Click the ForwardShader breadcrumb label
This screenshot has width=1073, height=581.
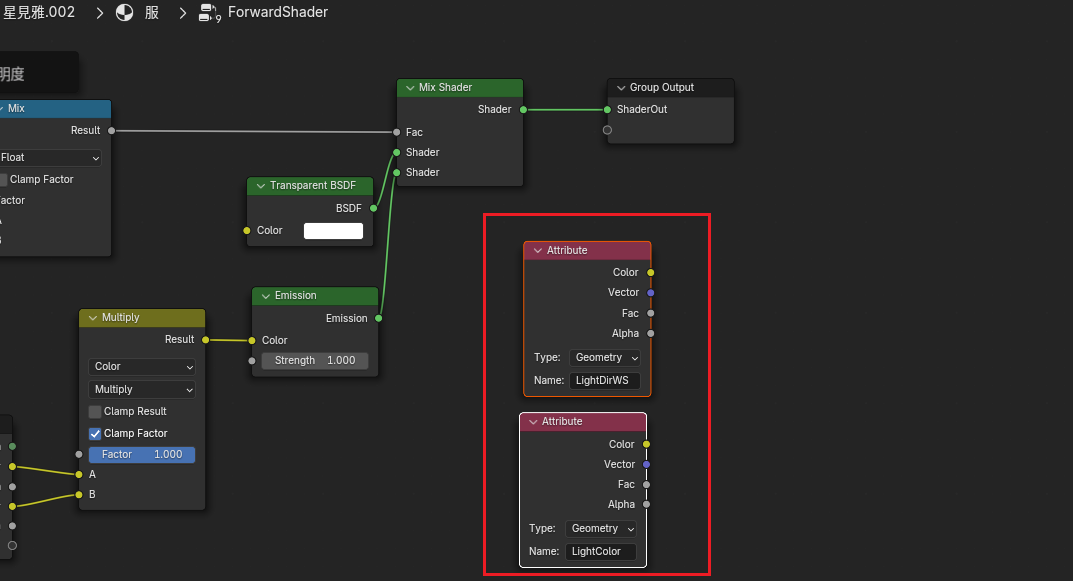pyautogui.click(x=277, y=13)
